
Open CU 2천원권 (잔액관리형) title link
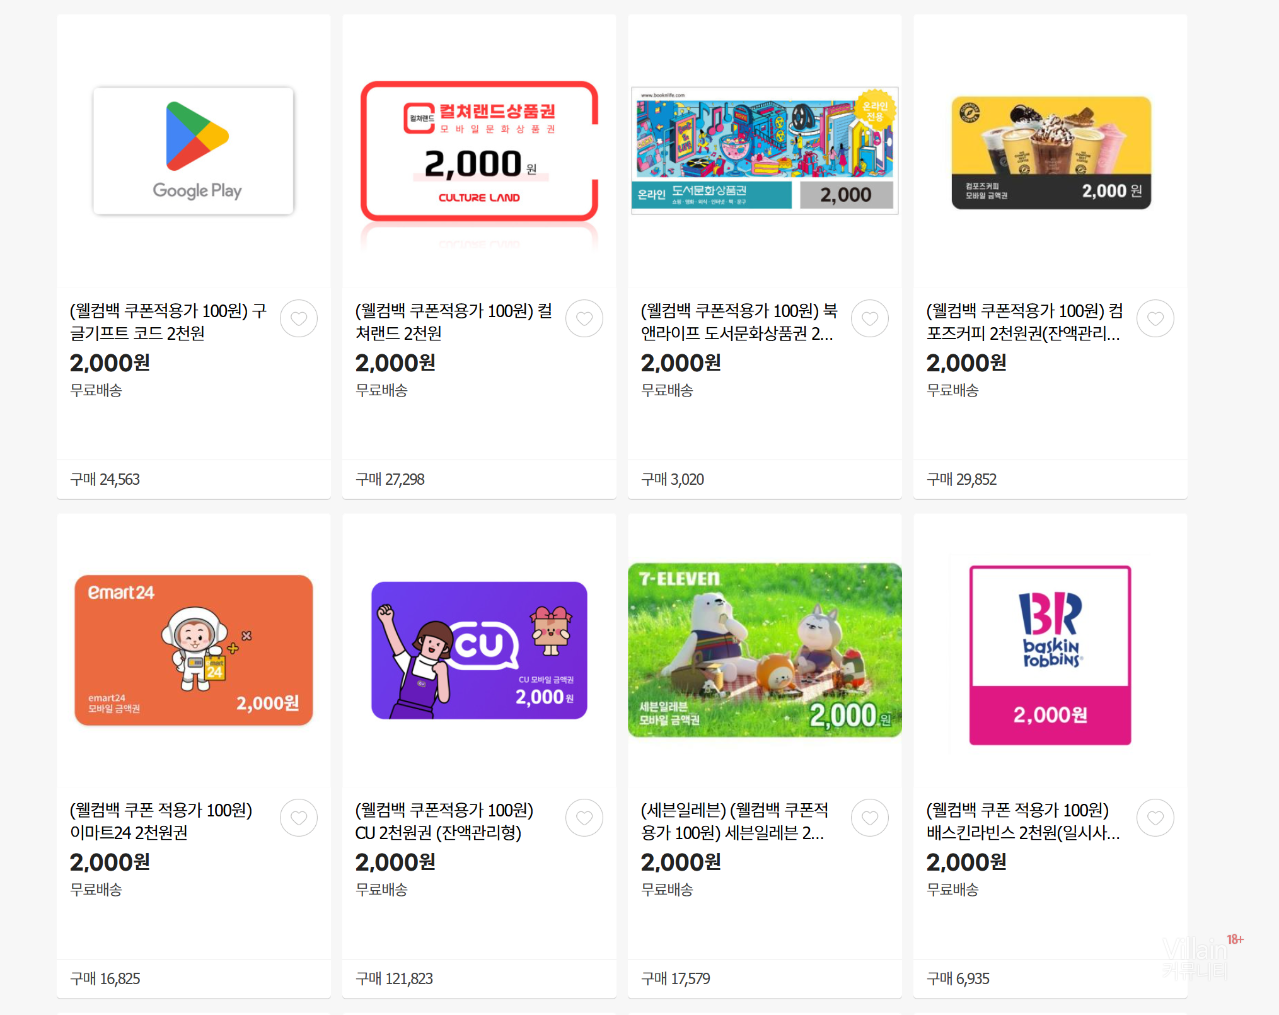click(444, 821)
